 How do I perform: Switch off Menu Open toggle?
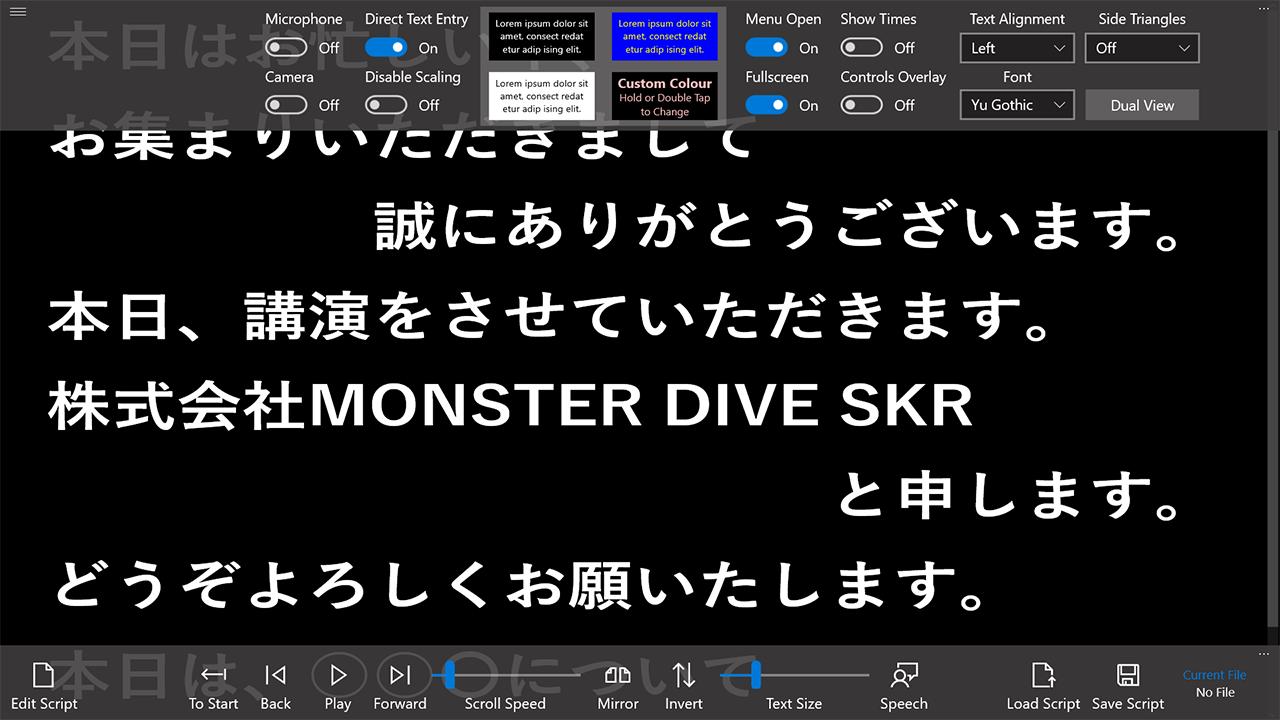coord(767,47)
